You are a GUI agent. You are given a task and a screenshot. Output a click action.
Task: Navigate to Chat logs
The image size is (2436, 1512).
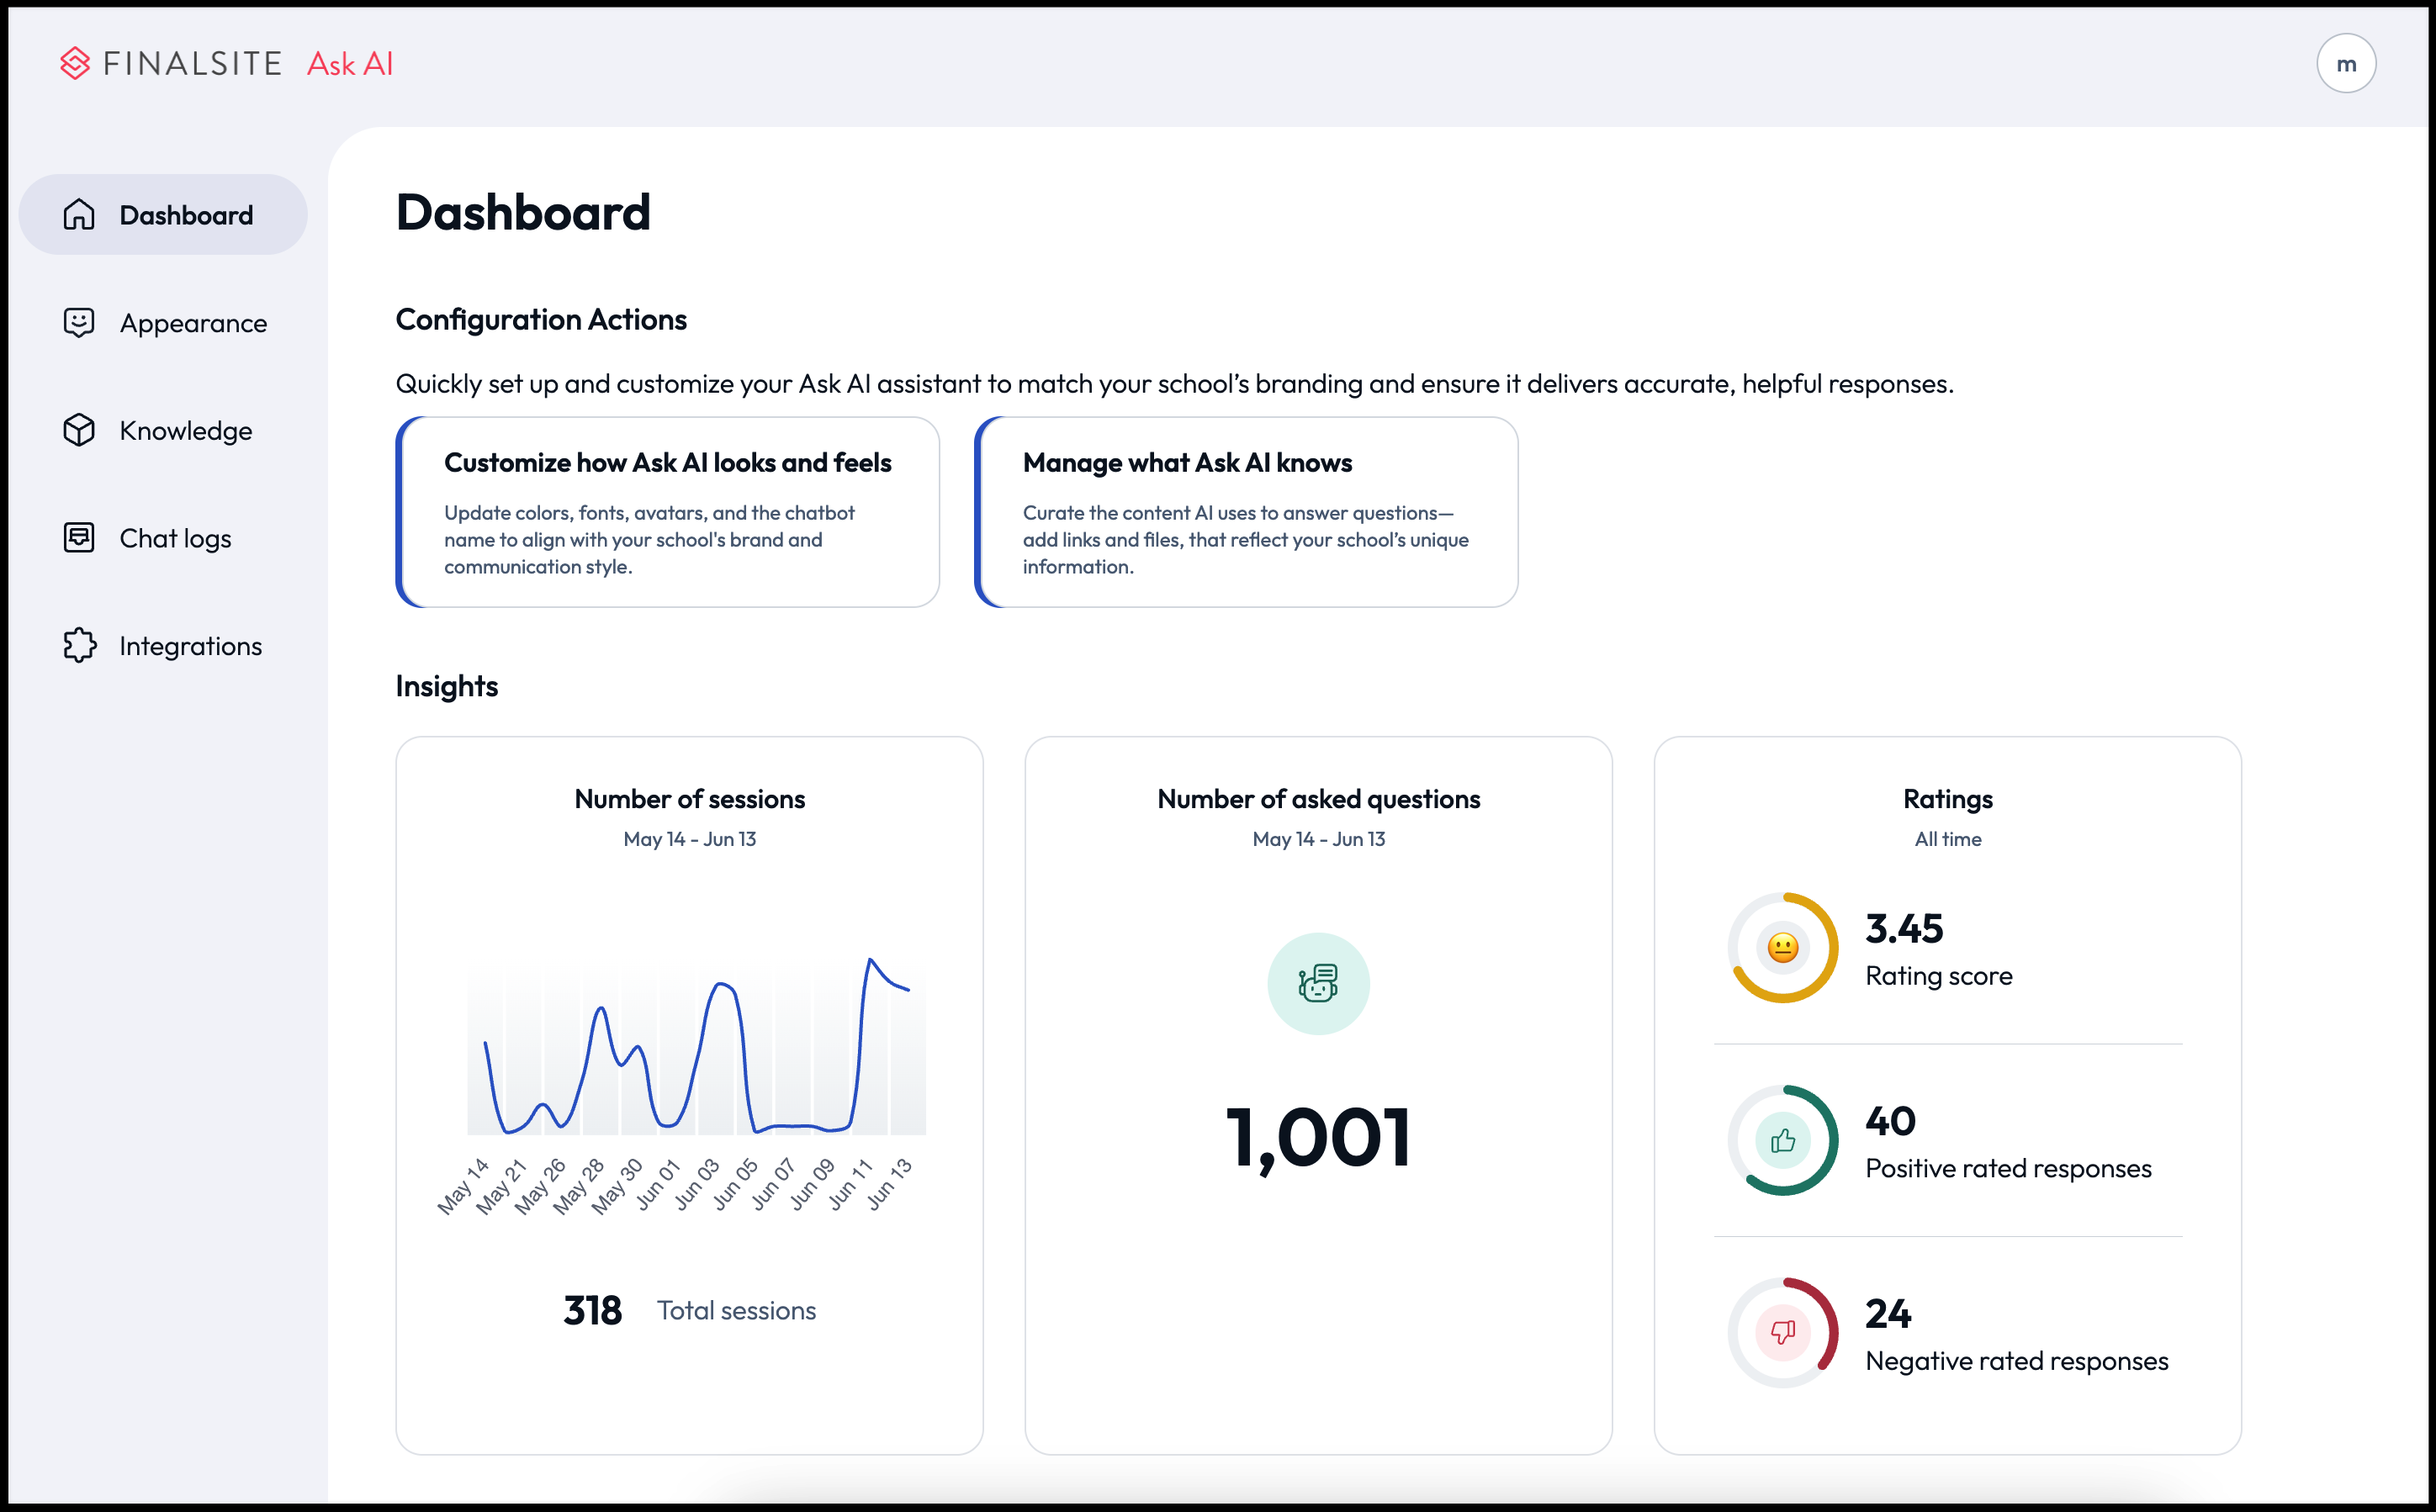pyautogui.click(x=163, y=537)
